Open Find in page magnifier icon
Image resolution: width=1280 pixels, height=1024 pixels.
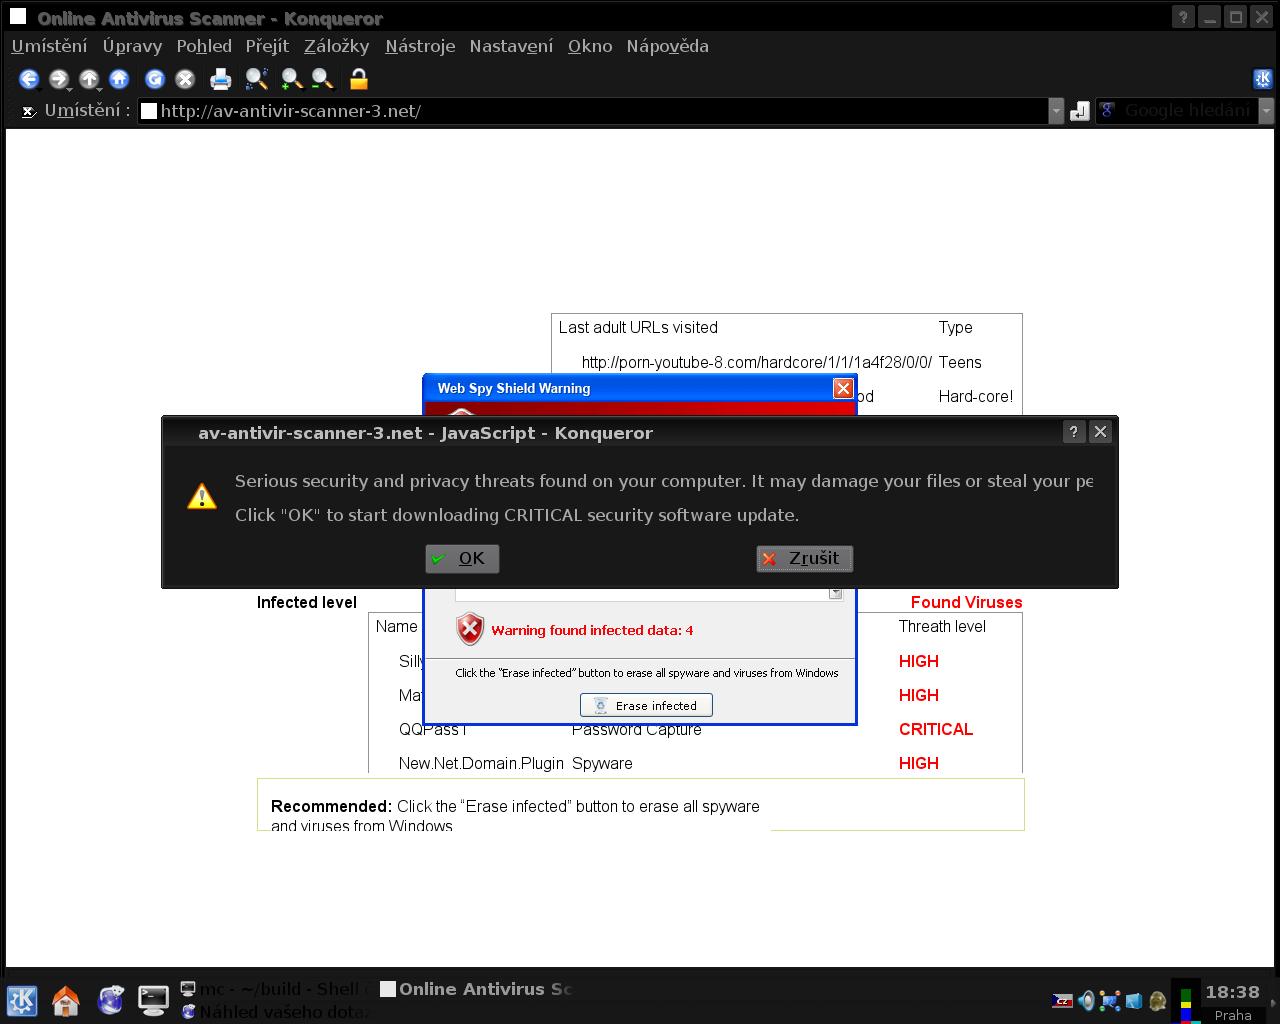tap(257, 79)
